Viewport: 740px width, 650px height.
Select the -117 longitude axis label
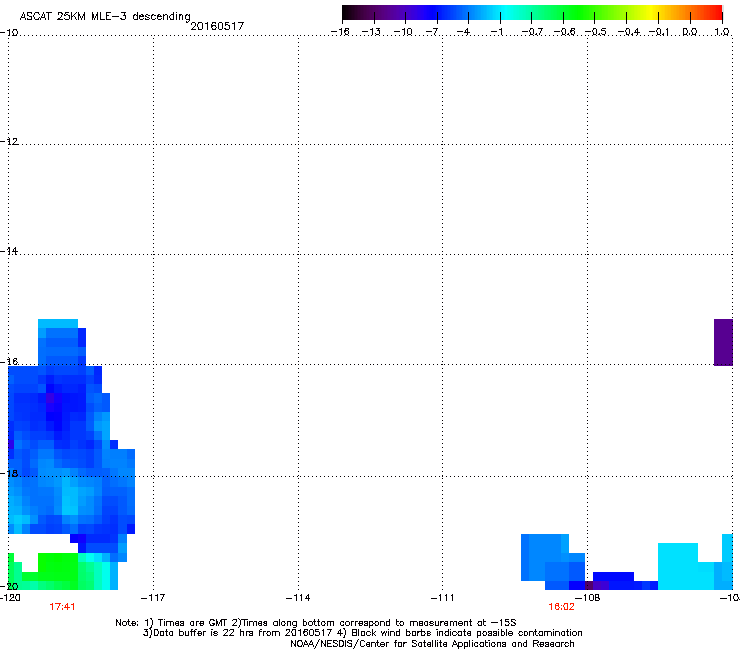(x=153, y=598)
